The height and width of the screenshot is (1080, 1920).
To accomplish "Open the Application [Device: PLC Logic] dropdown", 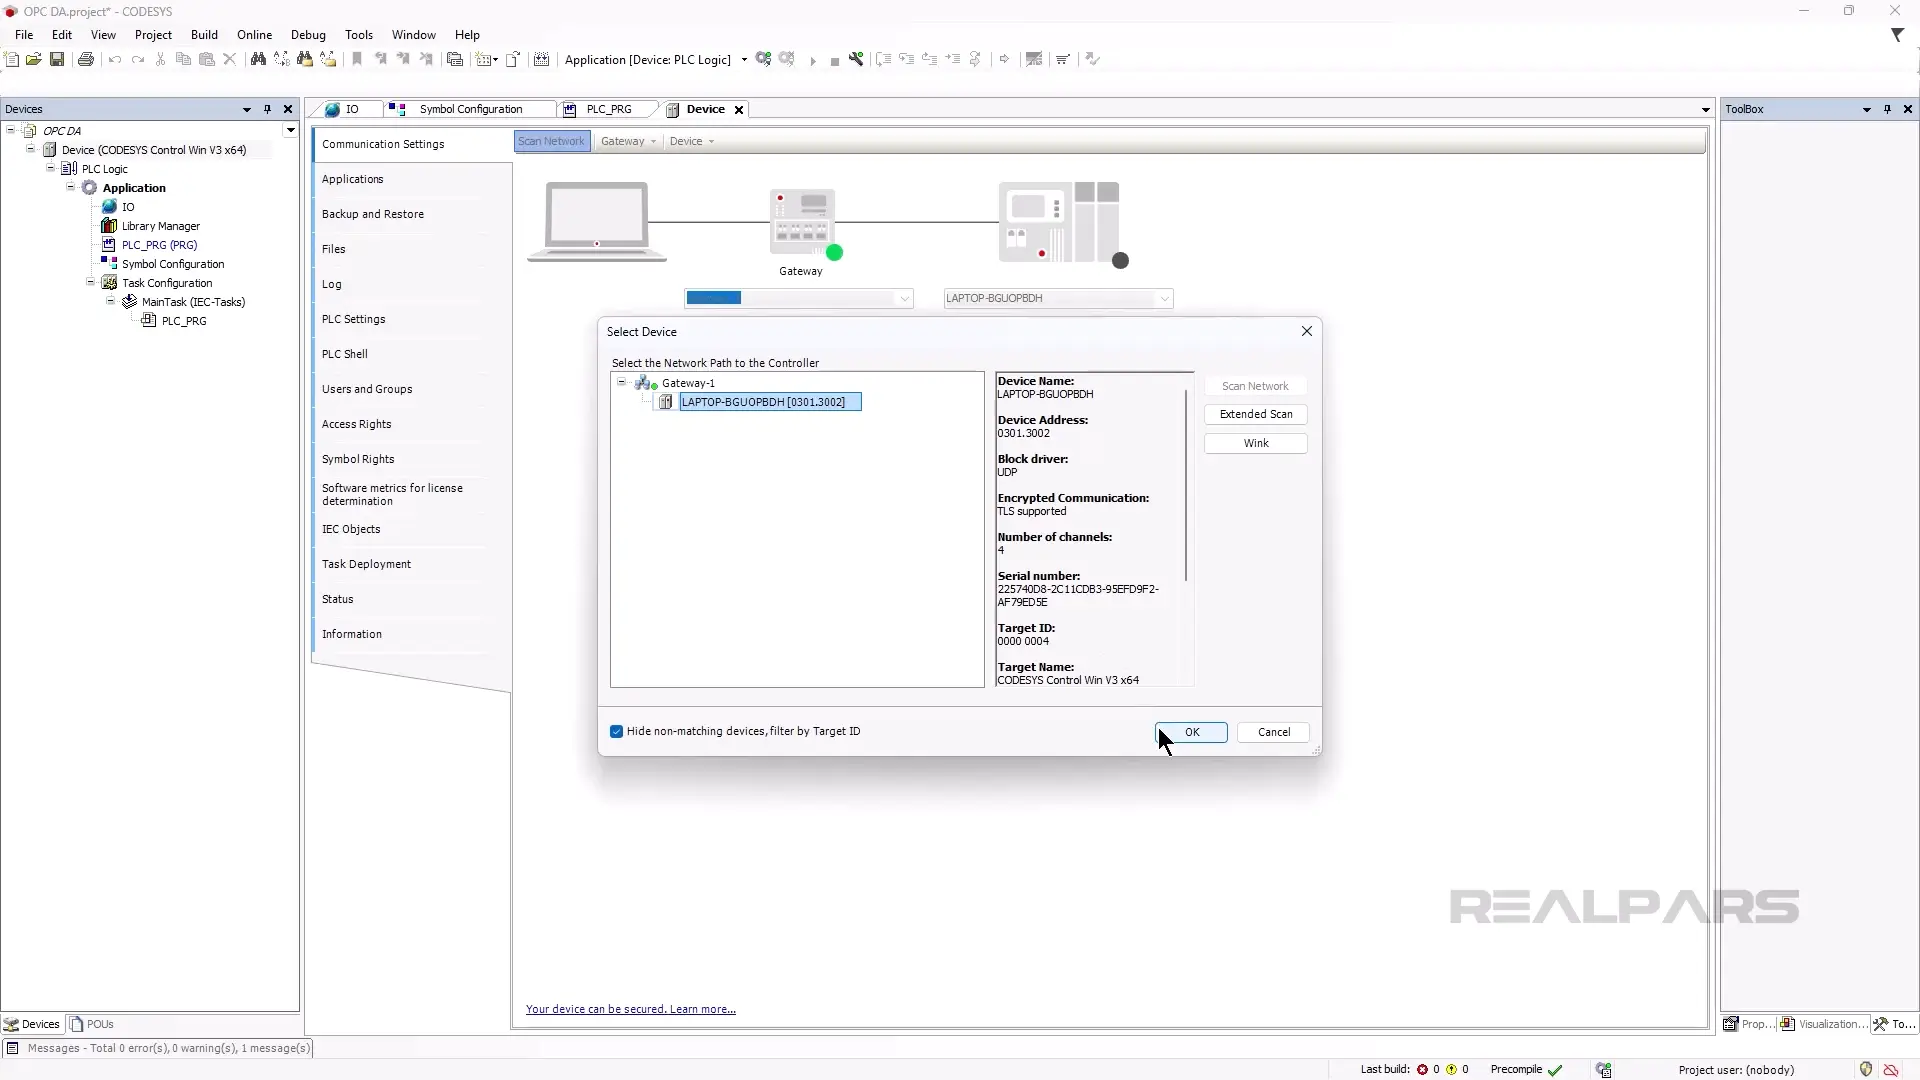I will [x=744, y=60].
